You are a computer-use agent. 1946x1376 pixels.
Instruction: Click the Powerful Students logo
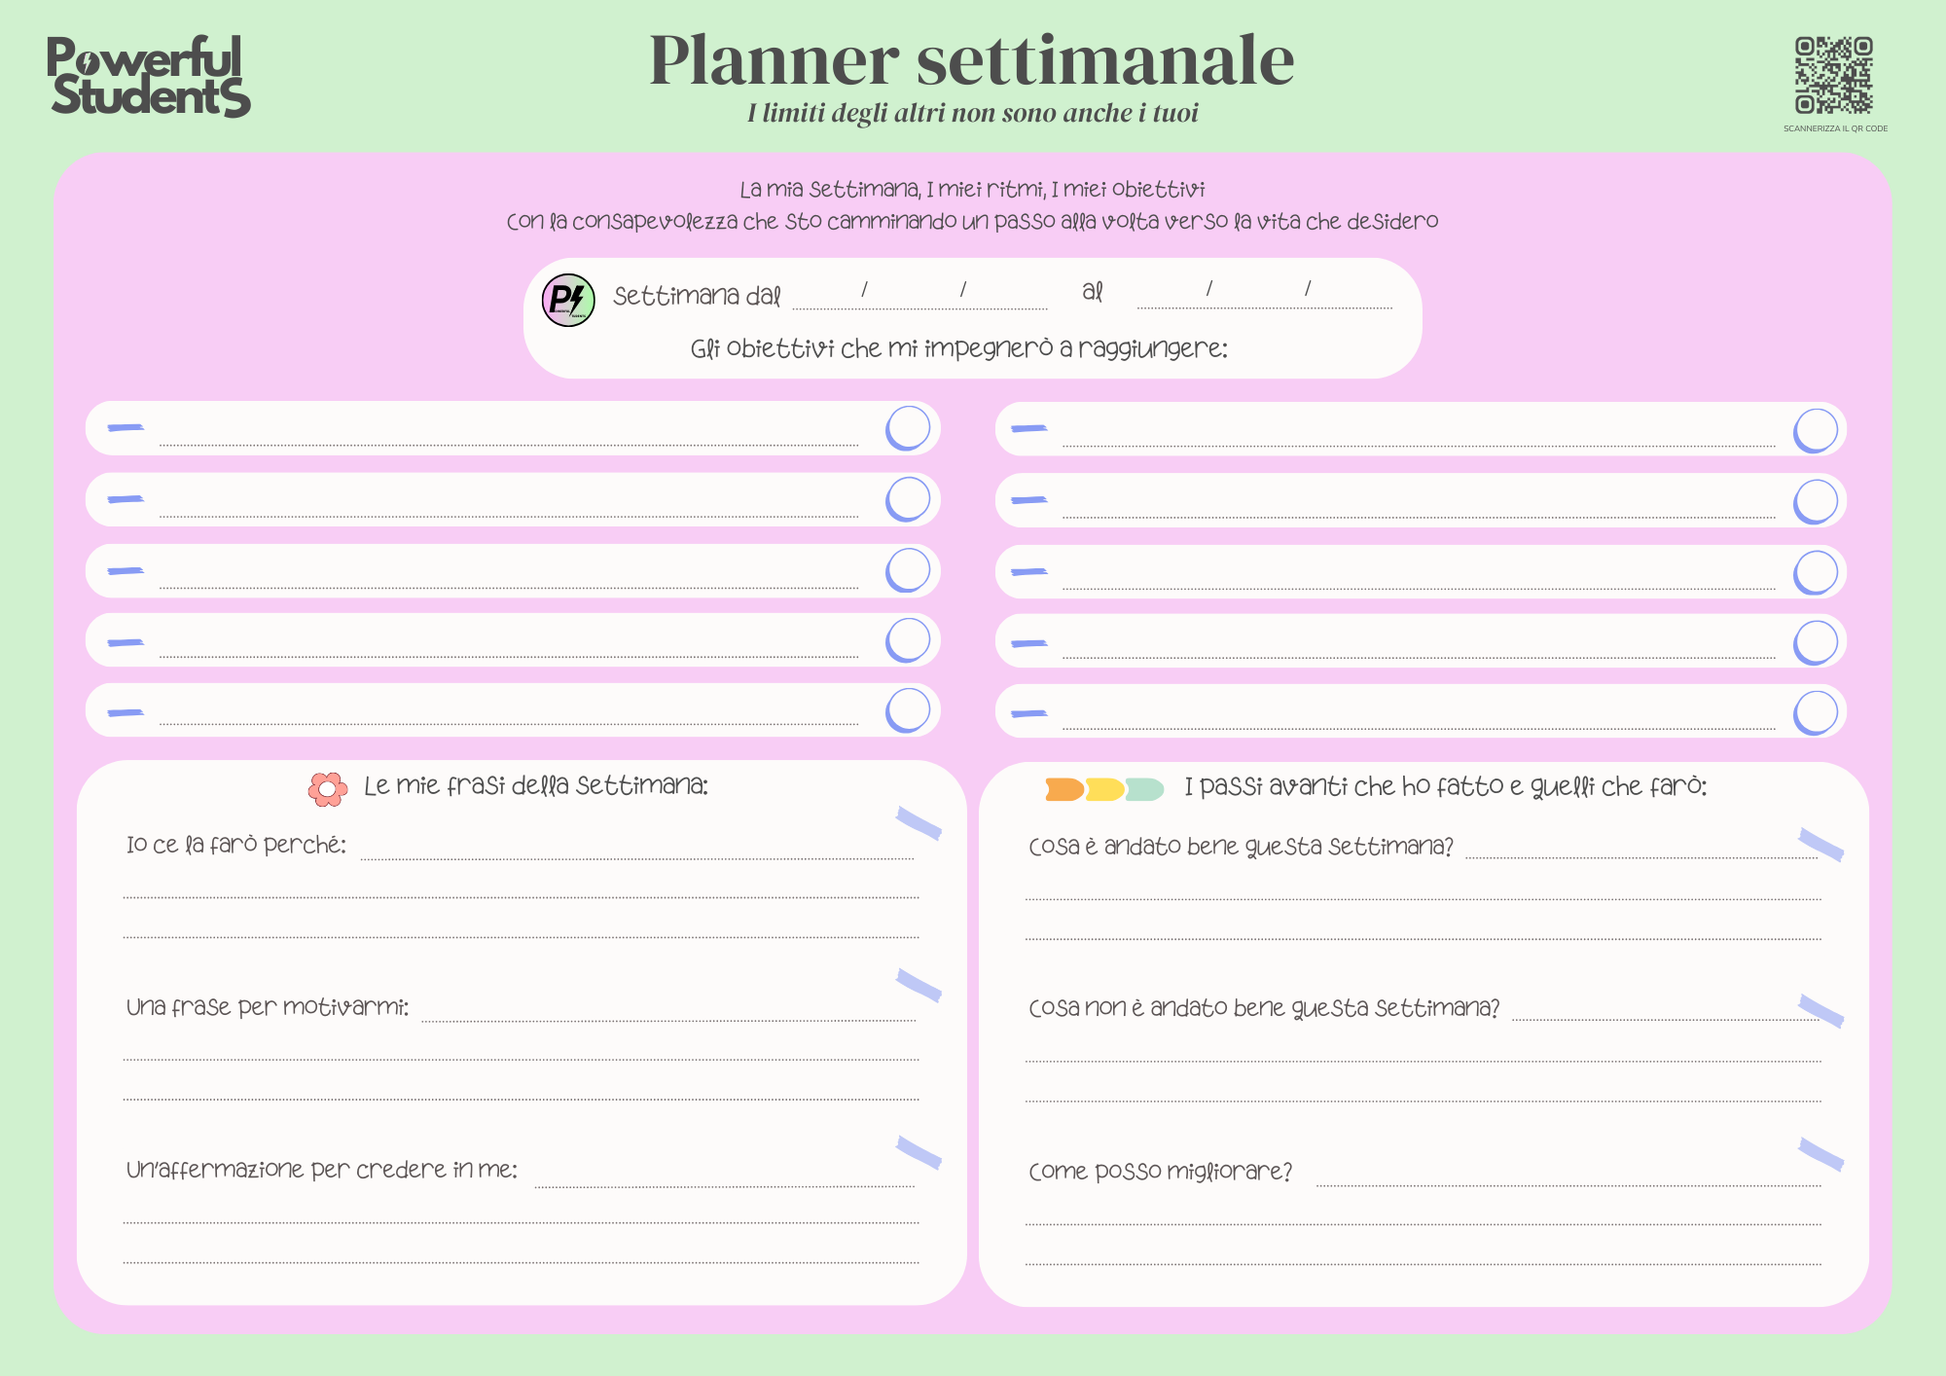[x=148, y=76]
